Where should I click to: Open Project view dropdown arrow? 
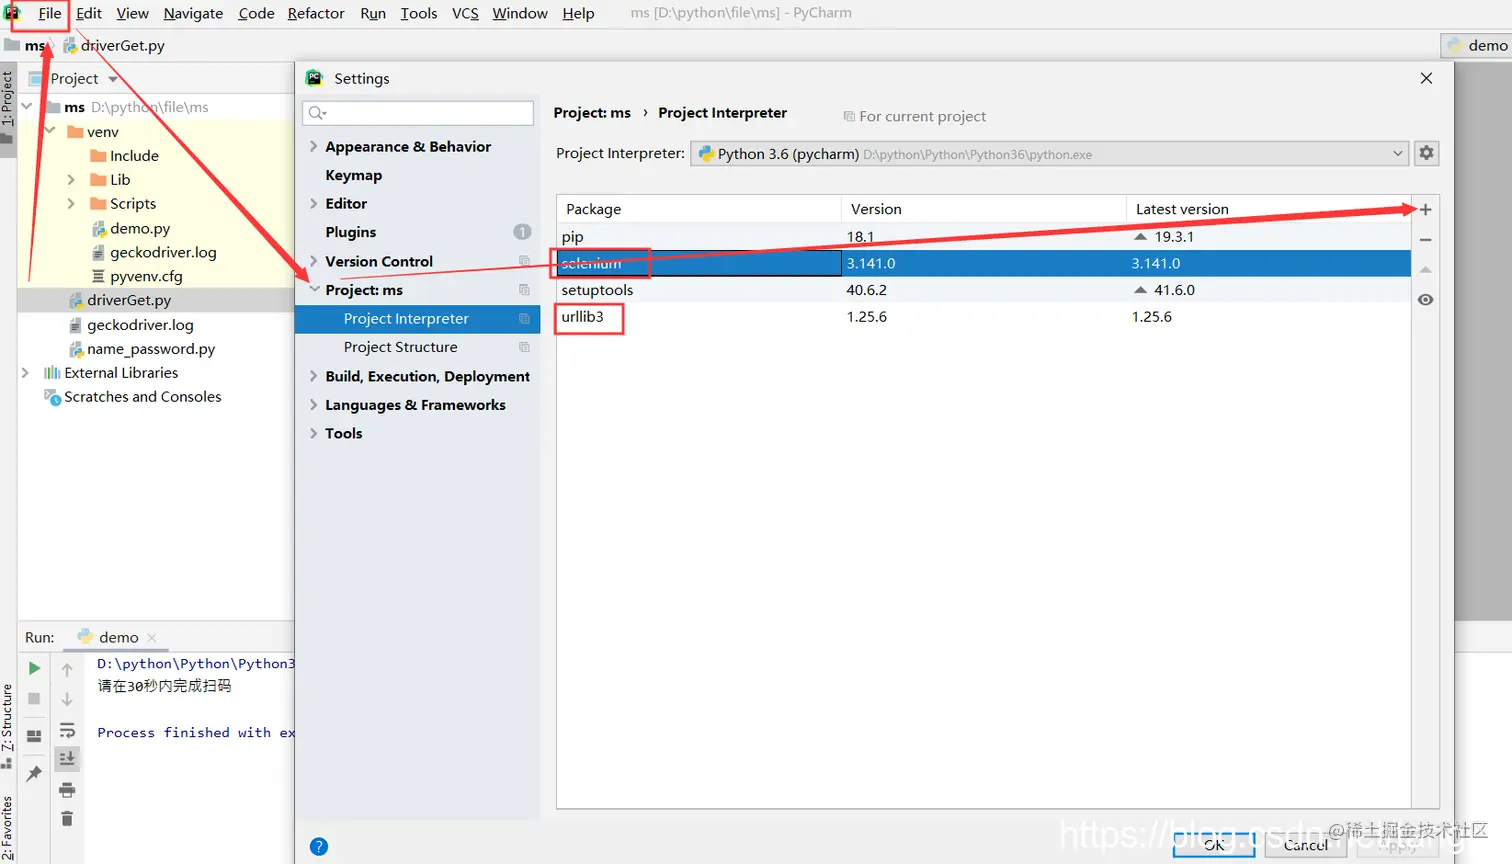113,79
